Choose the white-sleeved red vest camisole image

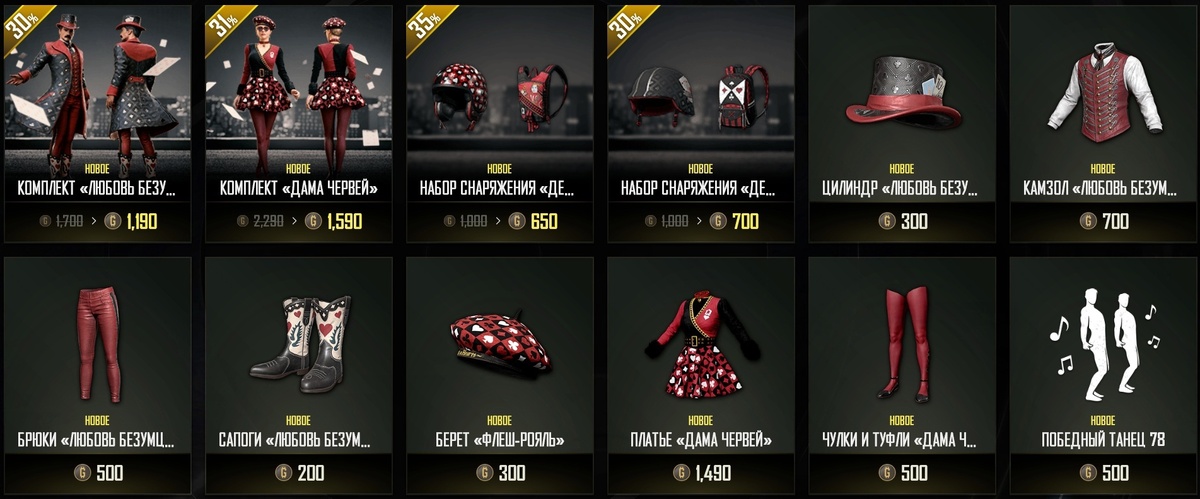point(1103,95)
